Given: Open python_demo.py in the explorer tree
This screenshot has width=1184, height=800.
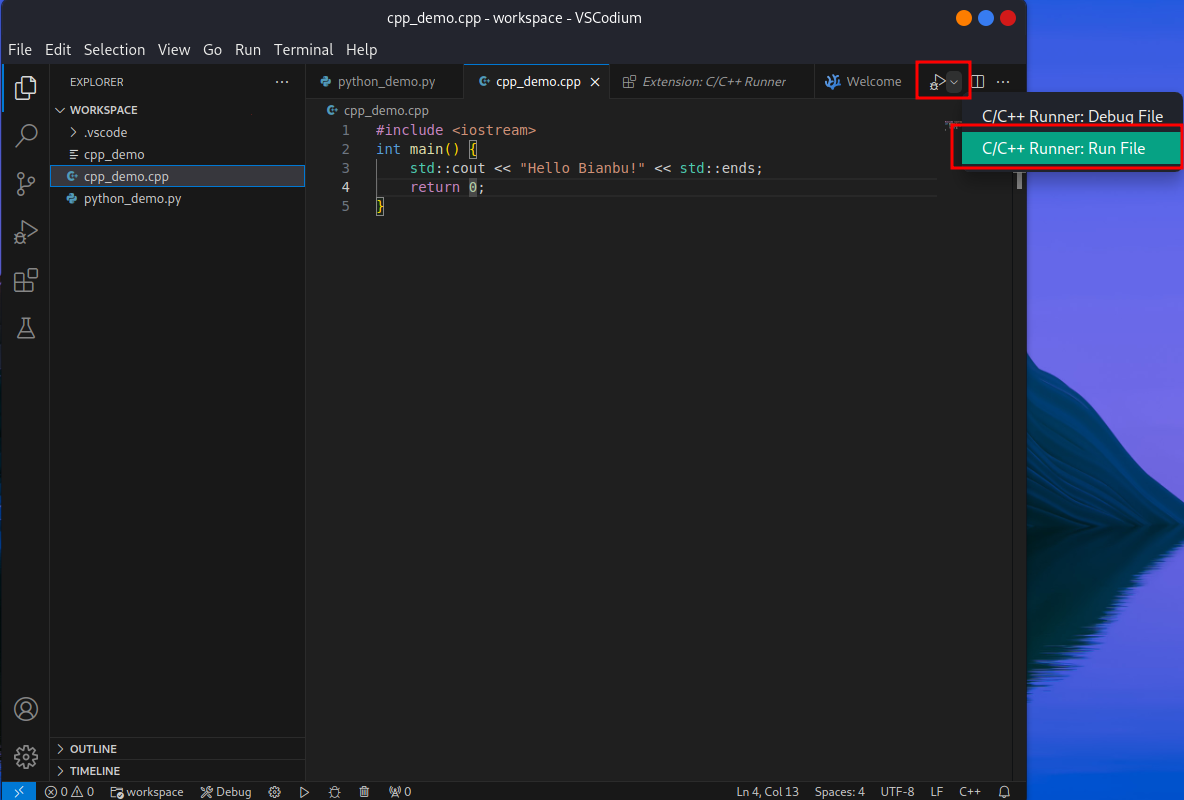Looking at the screenshot, I should (132, 198).
